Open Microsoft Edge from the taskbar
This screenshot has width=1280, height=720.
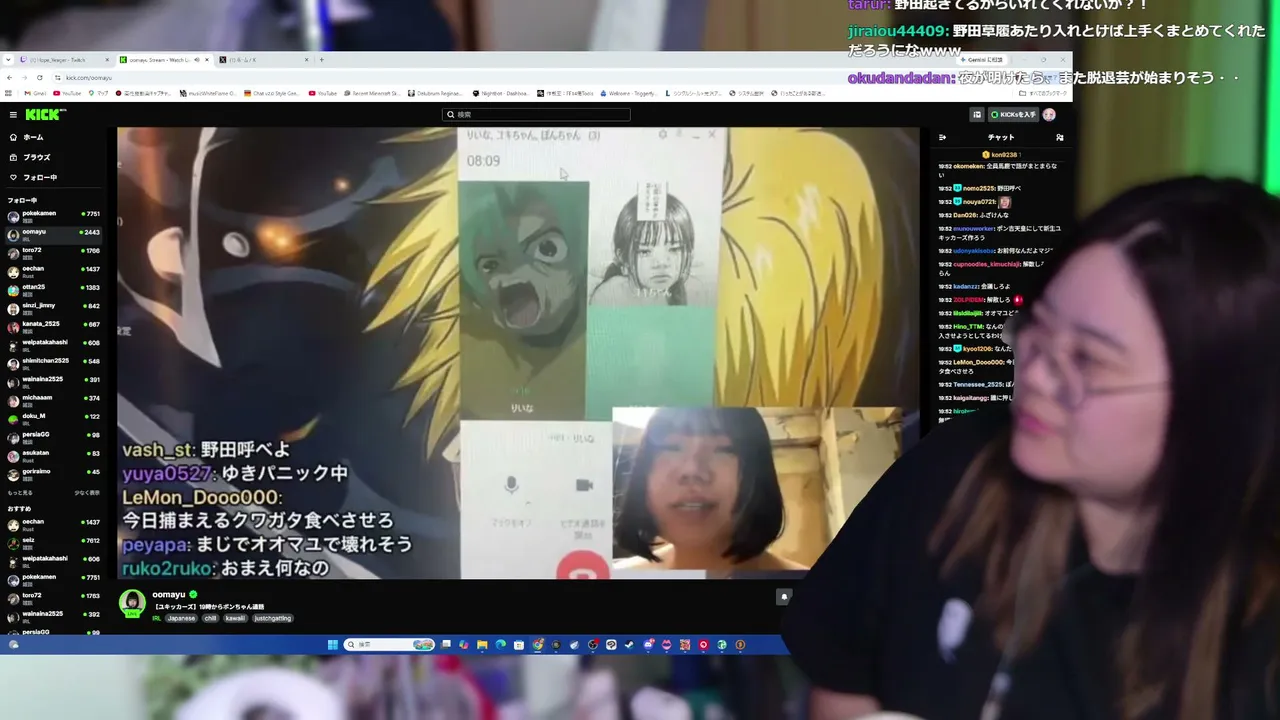(x=500, y=645)
